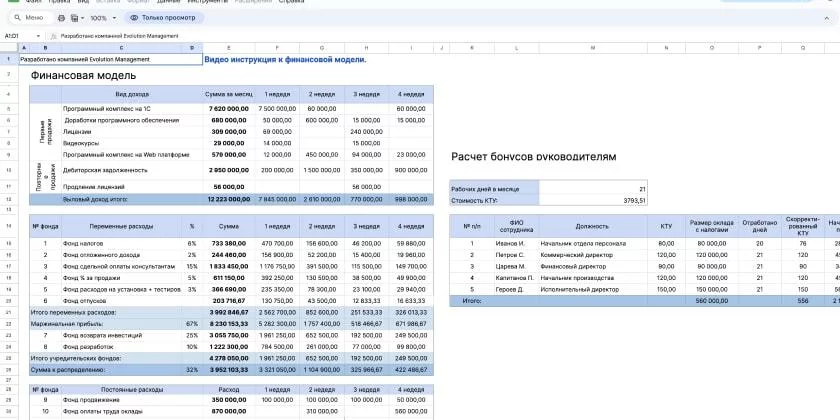Collapse the toolbar with chevron arrow
The image size is (840, 420).
[x=826, y=18]
